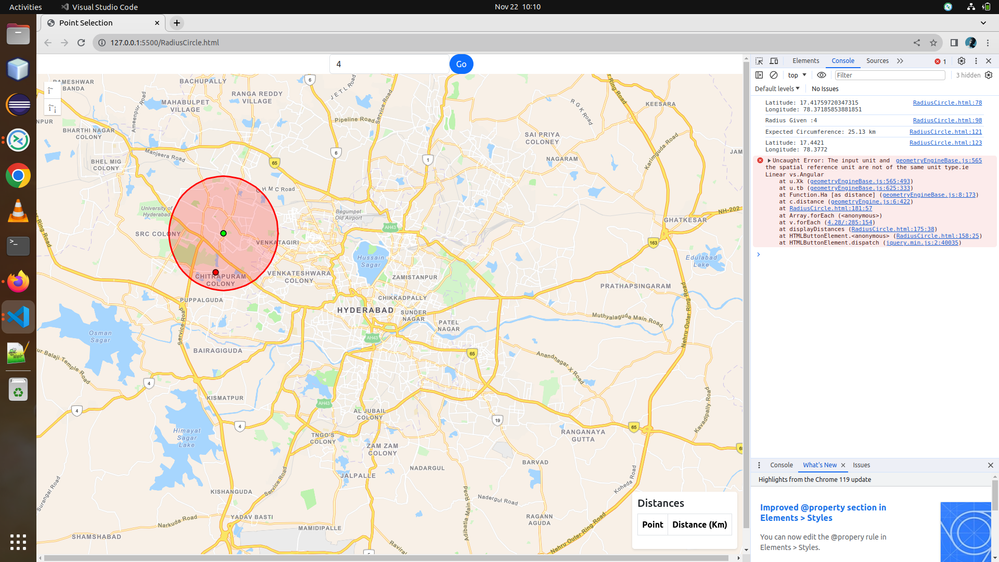Viewport: 999px width, 562px height.
Task: Open RadiusCircle.html:121 source link
Action: point(945,132)
